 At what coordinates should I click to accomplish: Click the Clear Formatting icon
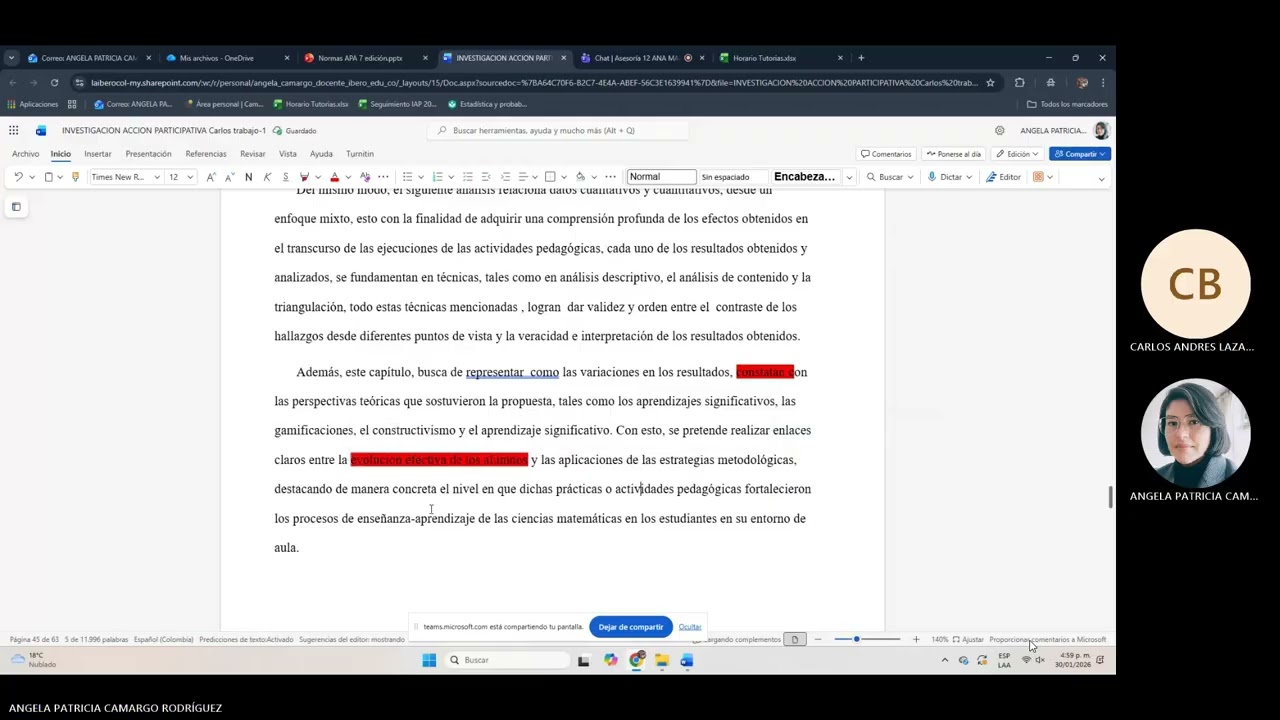point(365,177)
